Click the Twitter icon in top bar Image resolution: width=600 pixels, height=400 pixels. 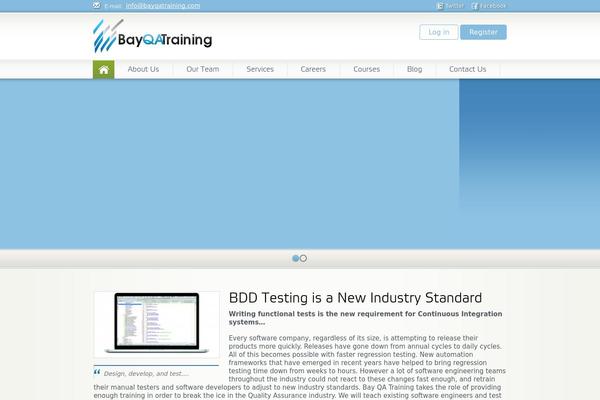point(440,6)
